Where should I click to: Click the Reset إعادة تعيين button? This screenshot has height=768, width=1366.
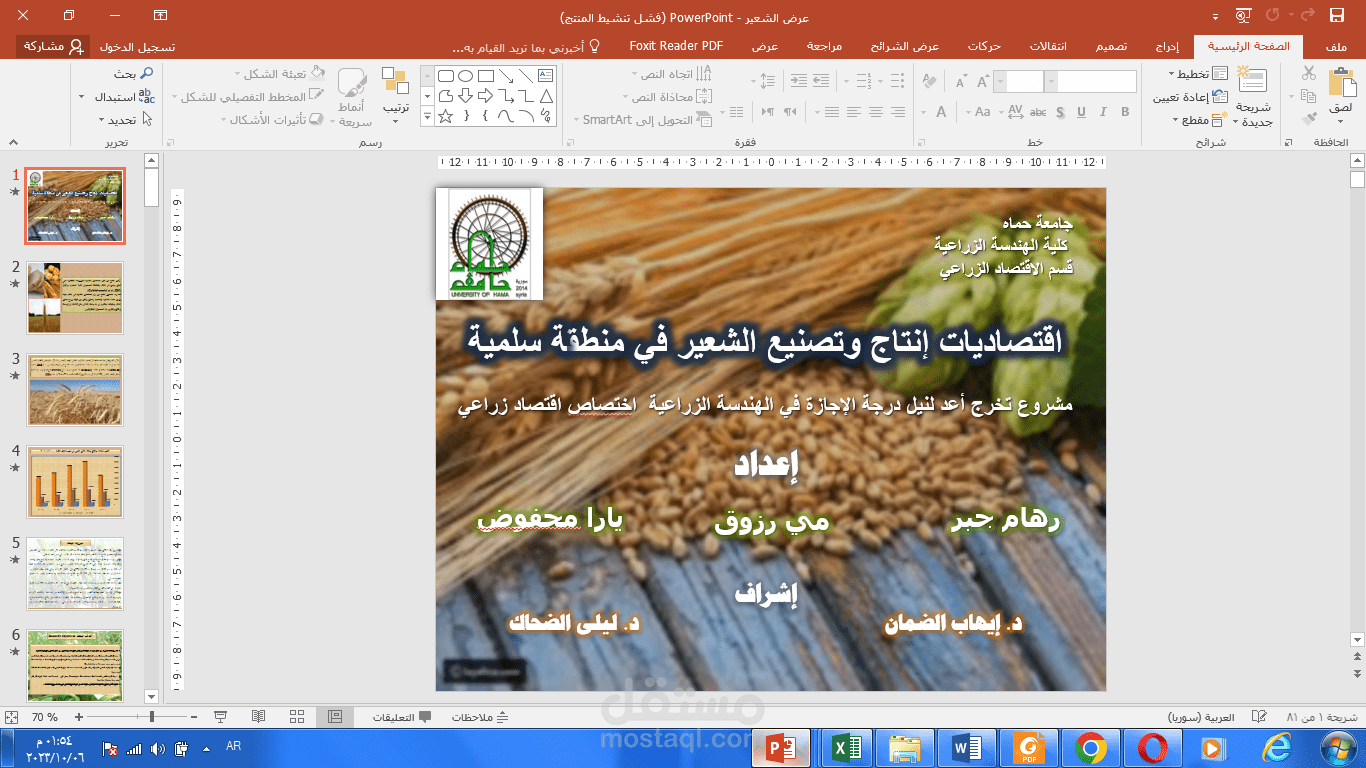(1191, 97)
